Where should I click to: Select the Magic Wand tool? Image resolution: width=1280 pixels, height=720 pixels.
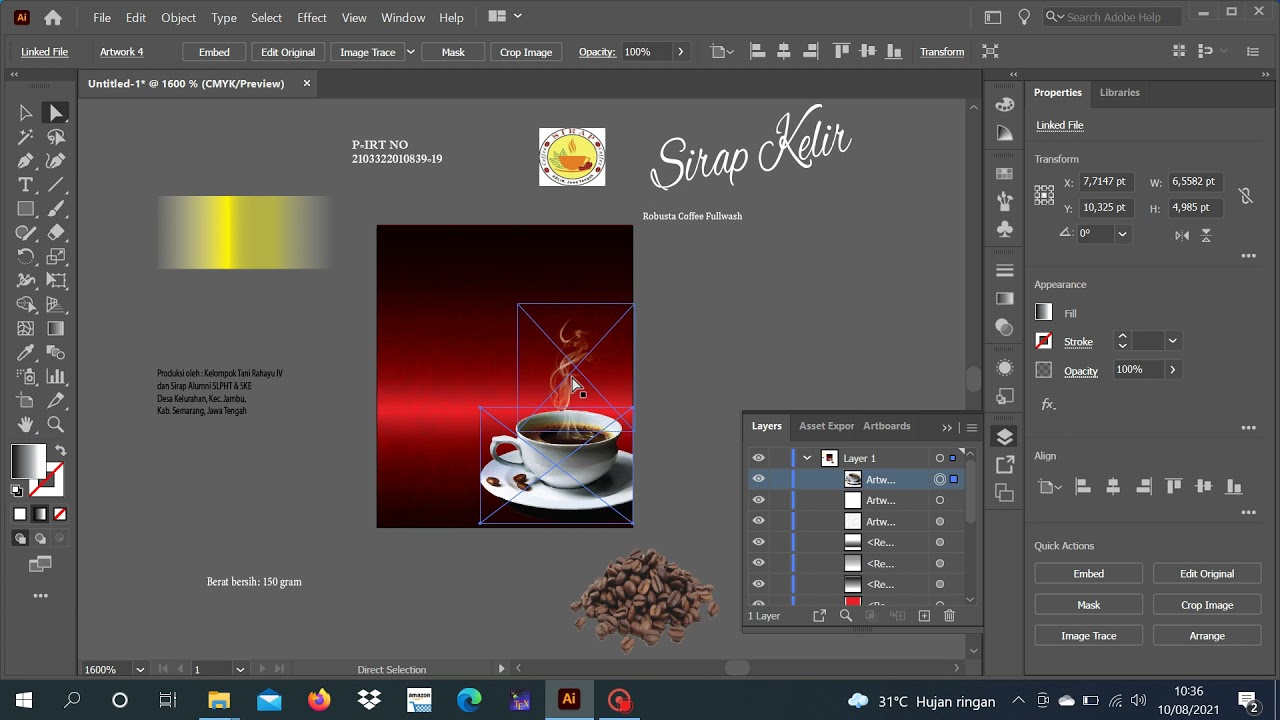[26, 137]
